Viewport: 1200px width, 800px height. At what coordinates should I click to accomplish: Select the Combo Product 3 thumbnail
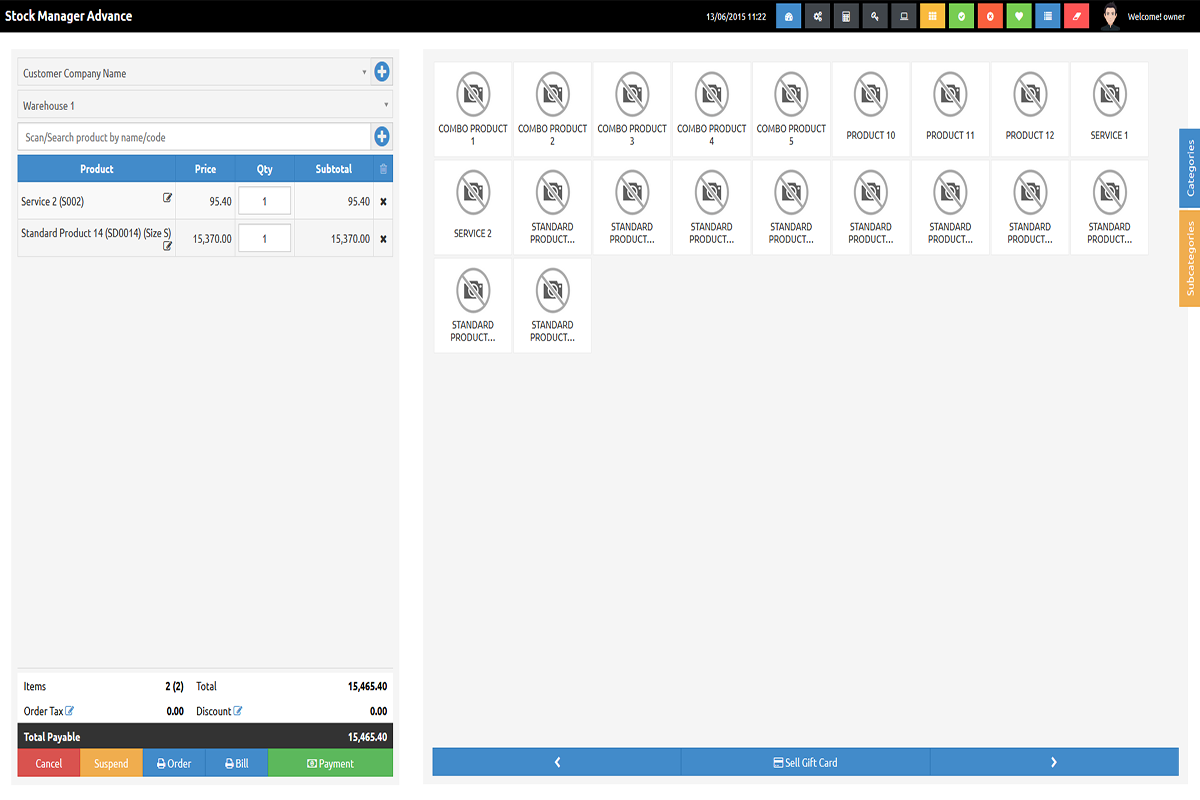pyautogui.click(x=632, y=109)
